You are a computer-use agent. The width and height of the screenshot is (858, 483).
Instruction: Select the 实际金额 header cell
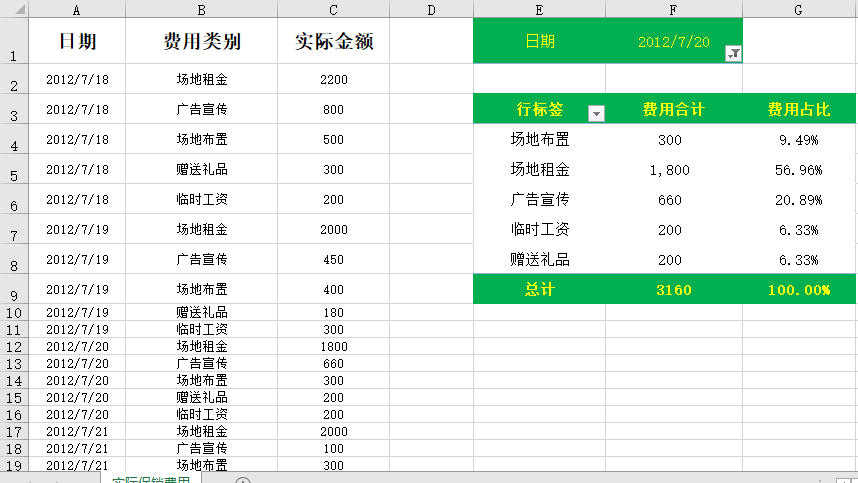click(x=333, y=42)
